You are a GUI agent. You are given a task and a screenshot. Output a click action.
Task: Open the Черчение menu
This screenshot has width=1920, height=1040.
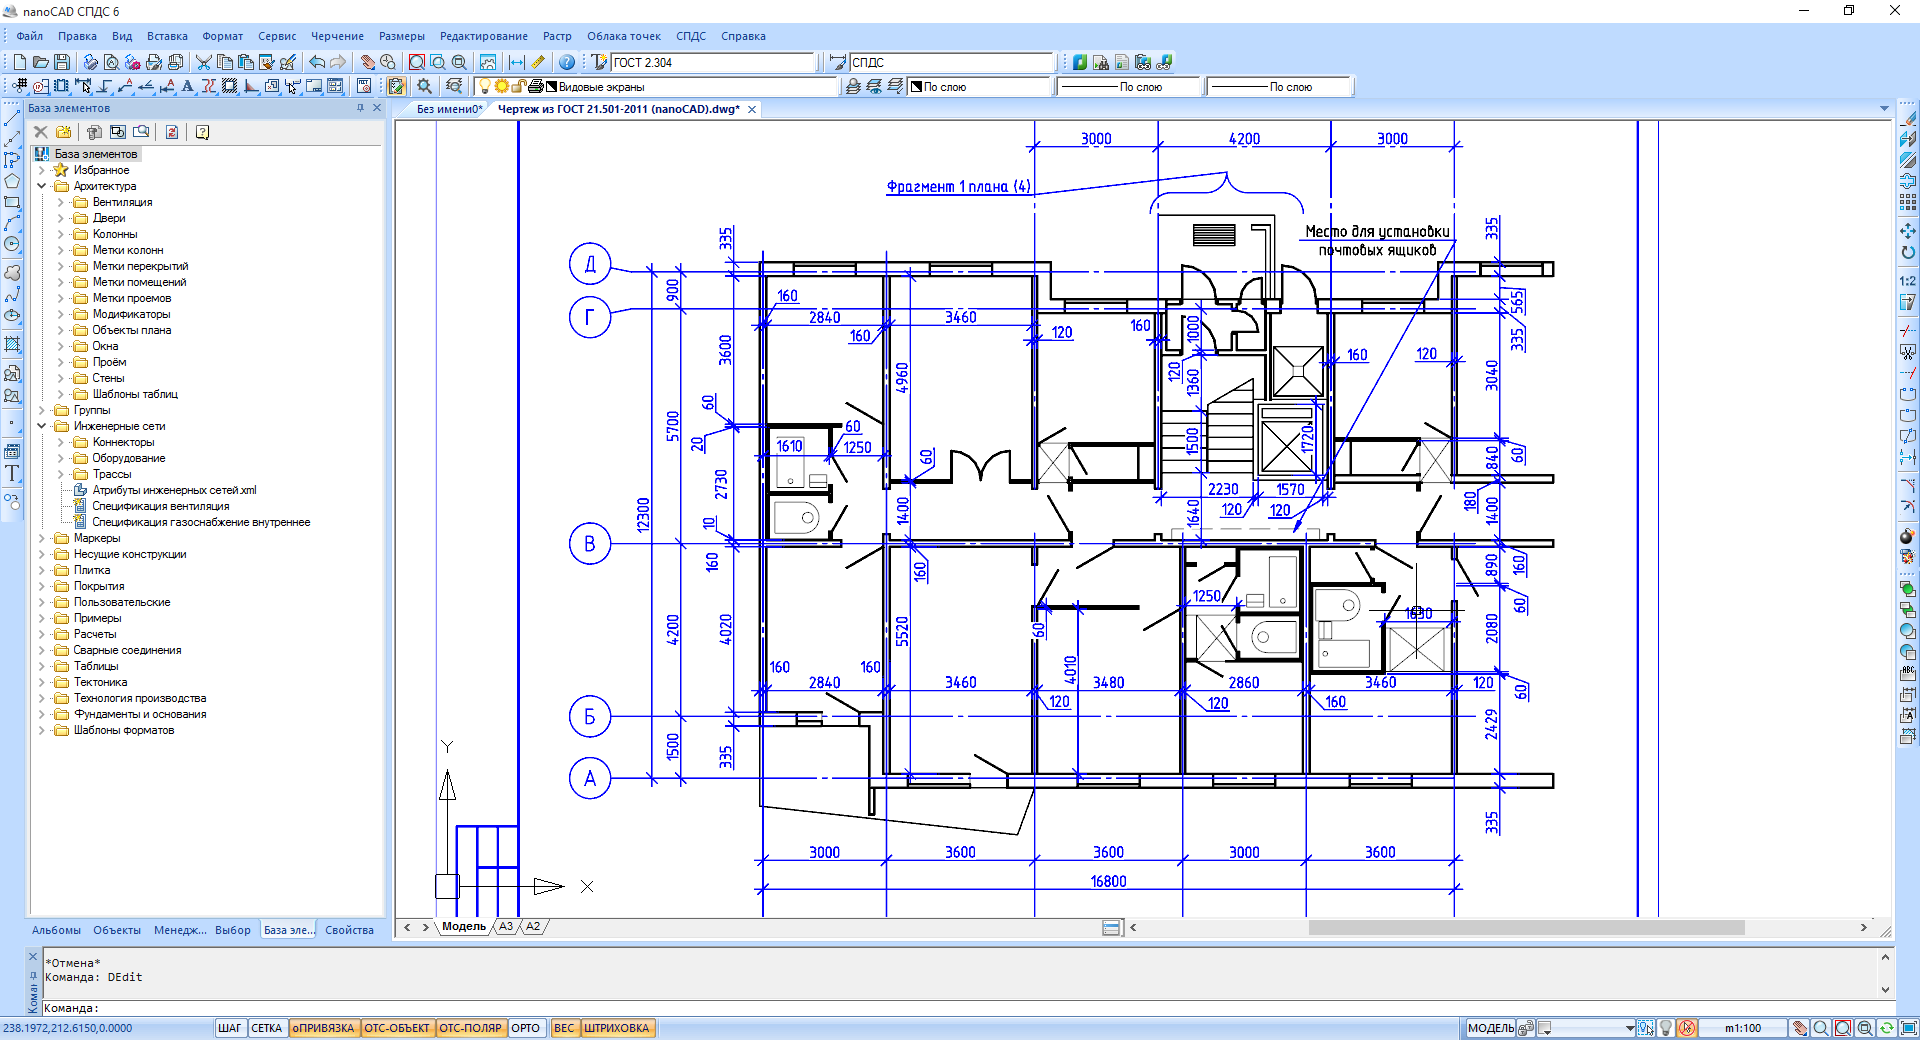337,36
